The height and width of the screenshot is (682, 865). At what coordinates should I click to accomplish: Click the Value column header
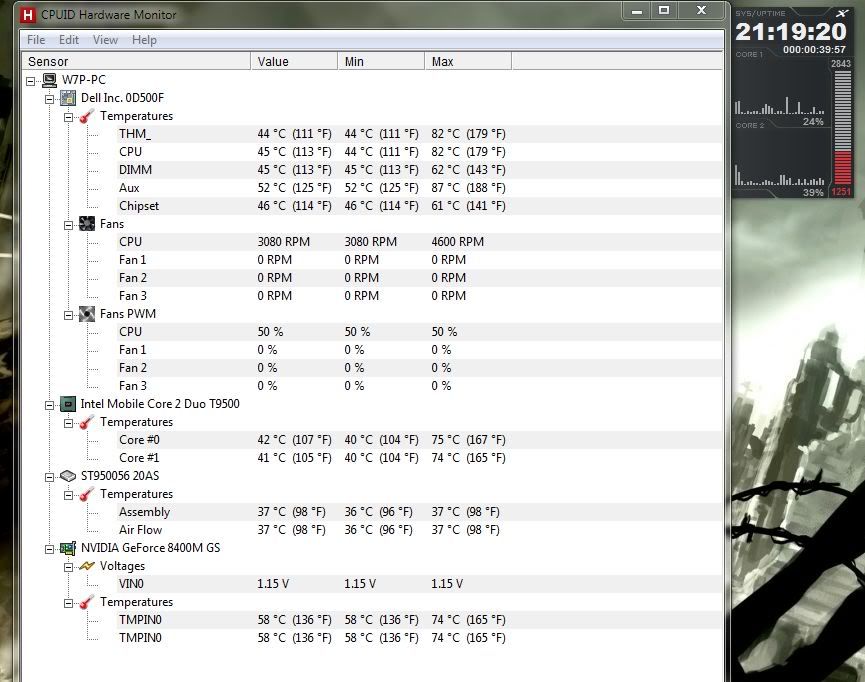(294, 61)
